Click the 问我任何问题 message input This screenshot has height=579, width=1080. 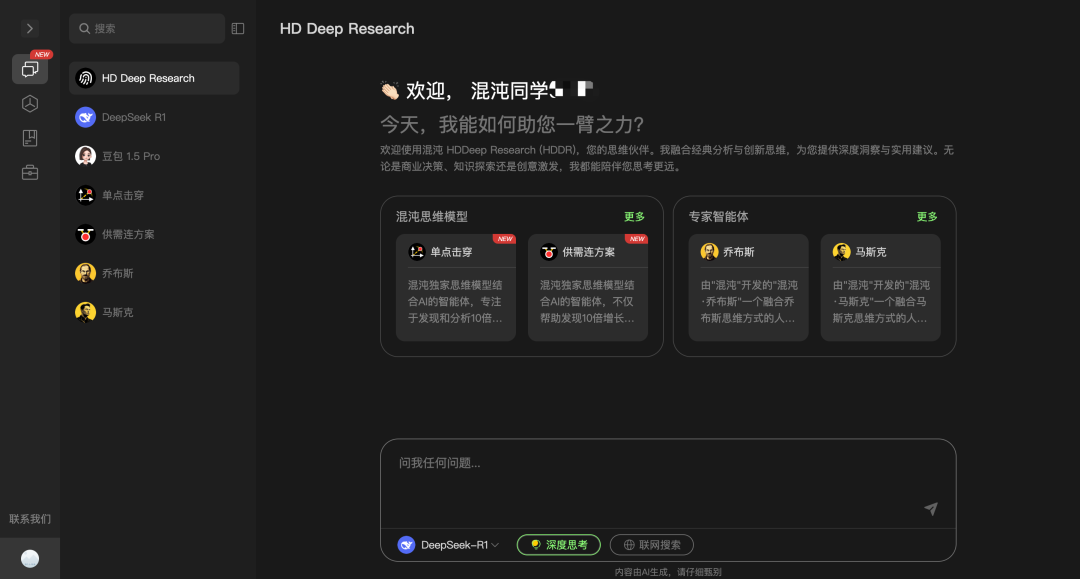(668, 483)
